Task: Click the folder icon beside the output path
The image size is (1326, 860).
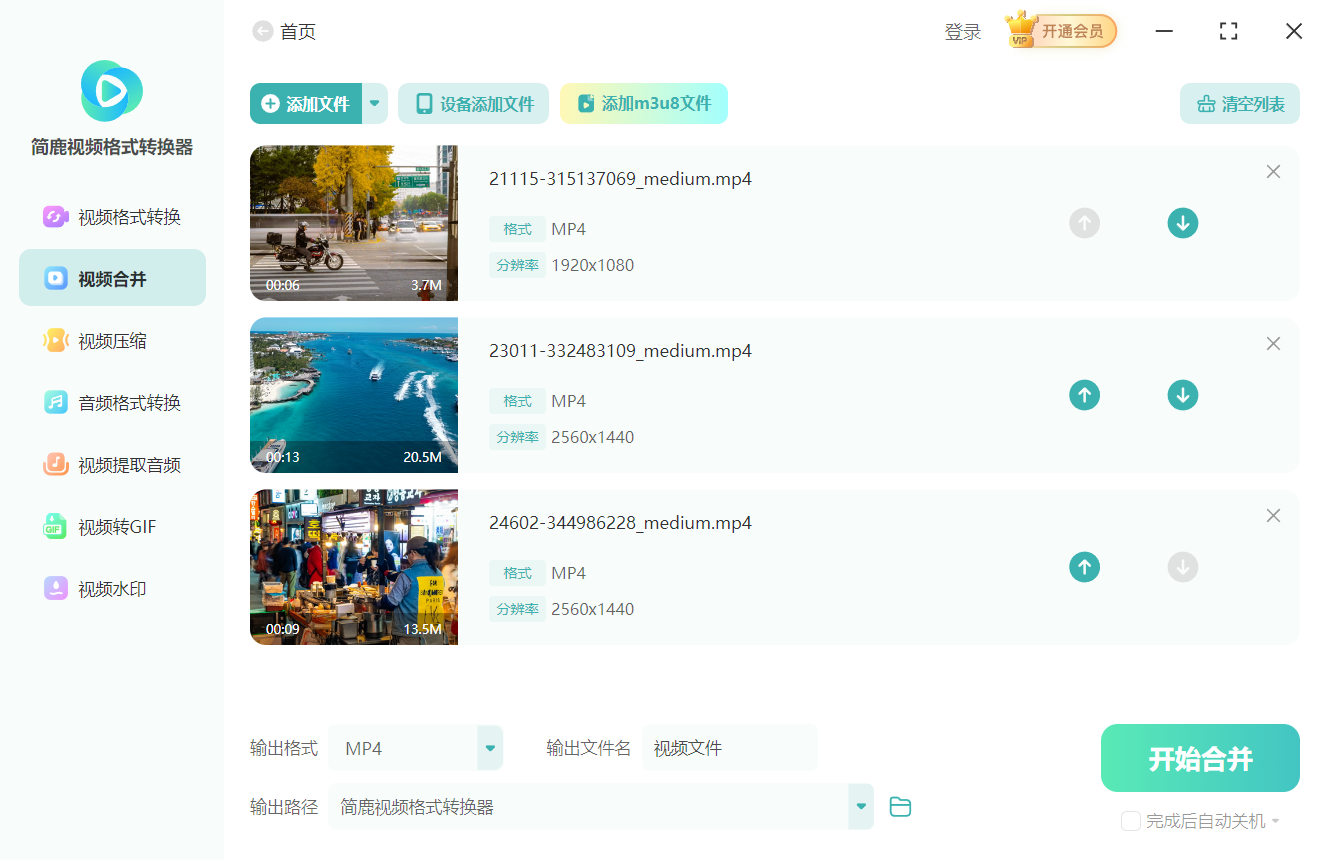Action: pos(899,806)
